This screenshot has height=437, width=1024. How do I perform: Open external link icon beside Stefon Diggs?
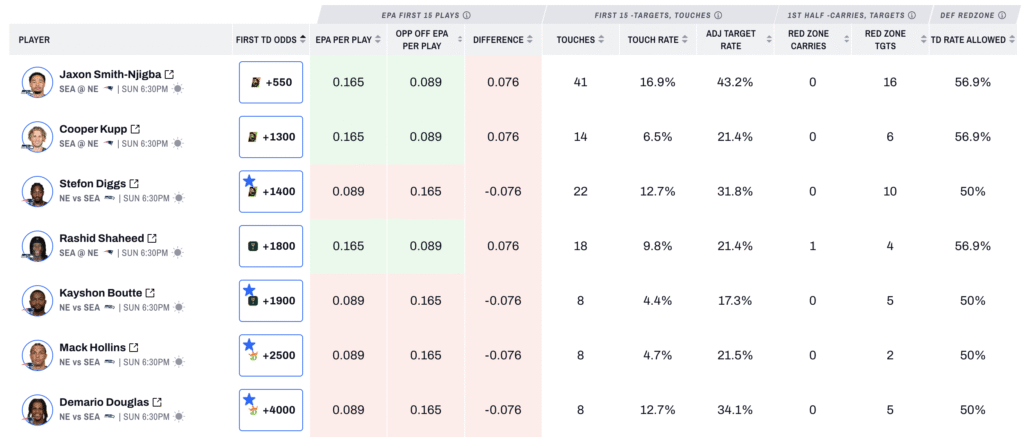(x=134, y=184)
